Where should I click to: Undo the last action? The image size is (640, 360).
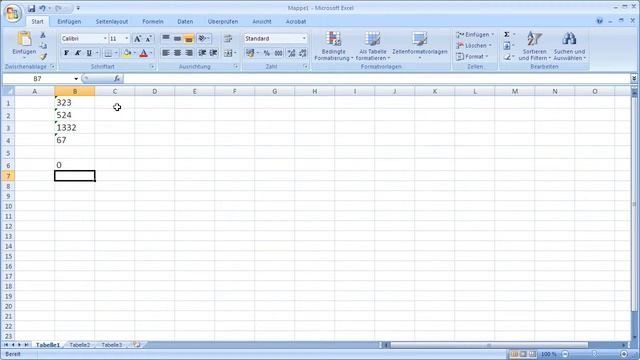point(42,8)
